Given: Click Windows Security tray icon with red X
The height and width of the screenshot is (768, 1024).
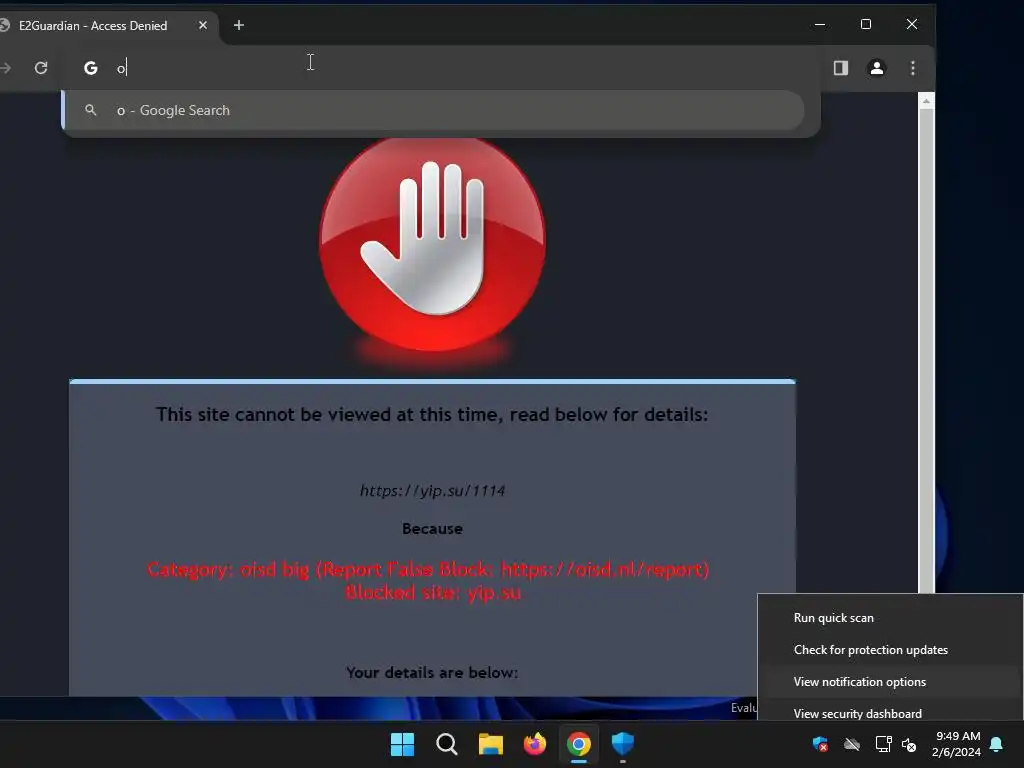Looking at the screenshot, I should (x=820, y=744).
